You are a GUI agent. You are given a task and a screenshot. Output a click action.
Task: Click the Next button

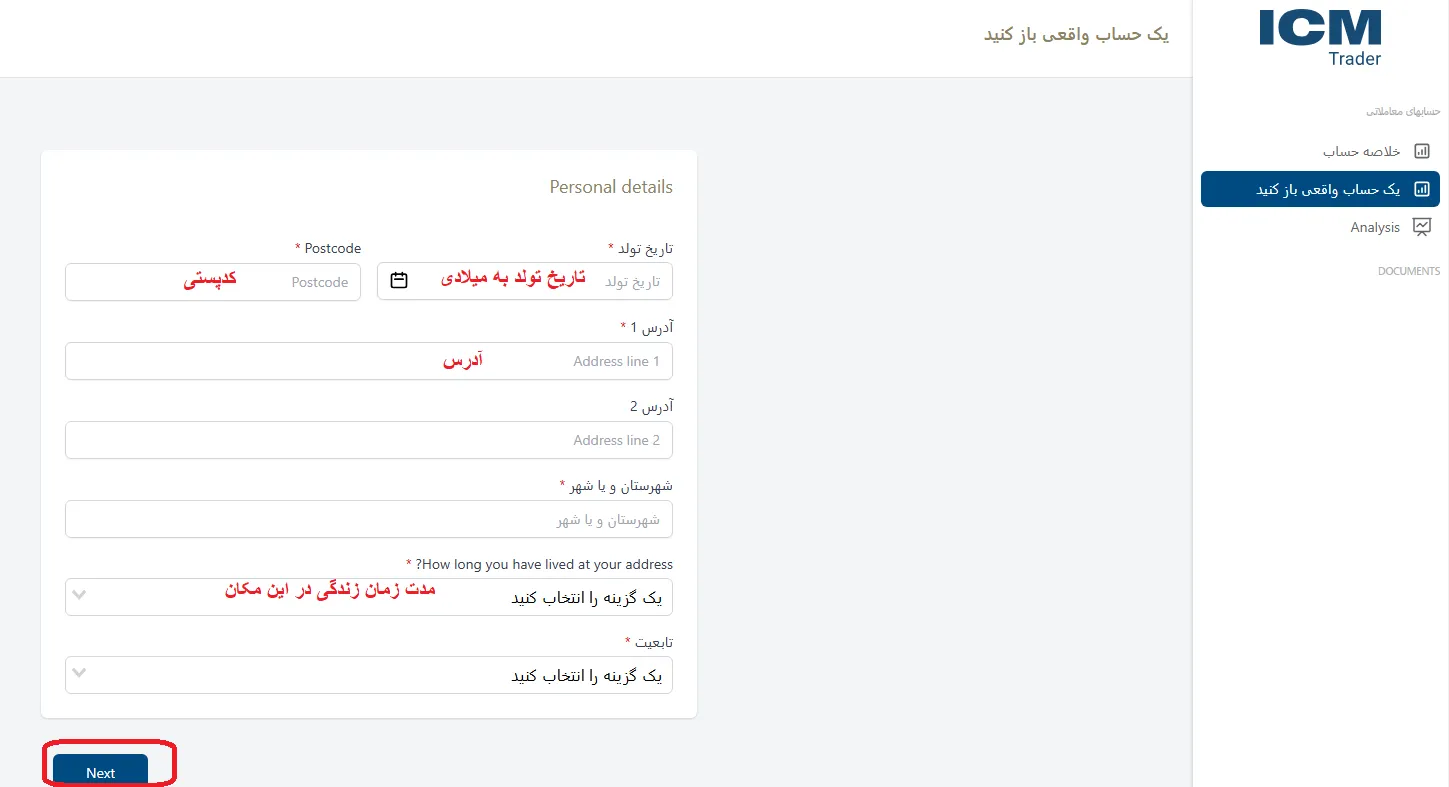click(x=100, y=772)
